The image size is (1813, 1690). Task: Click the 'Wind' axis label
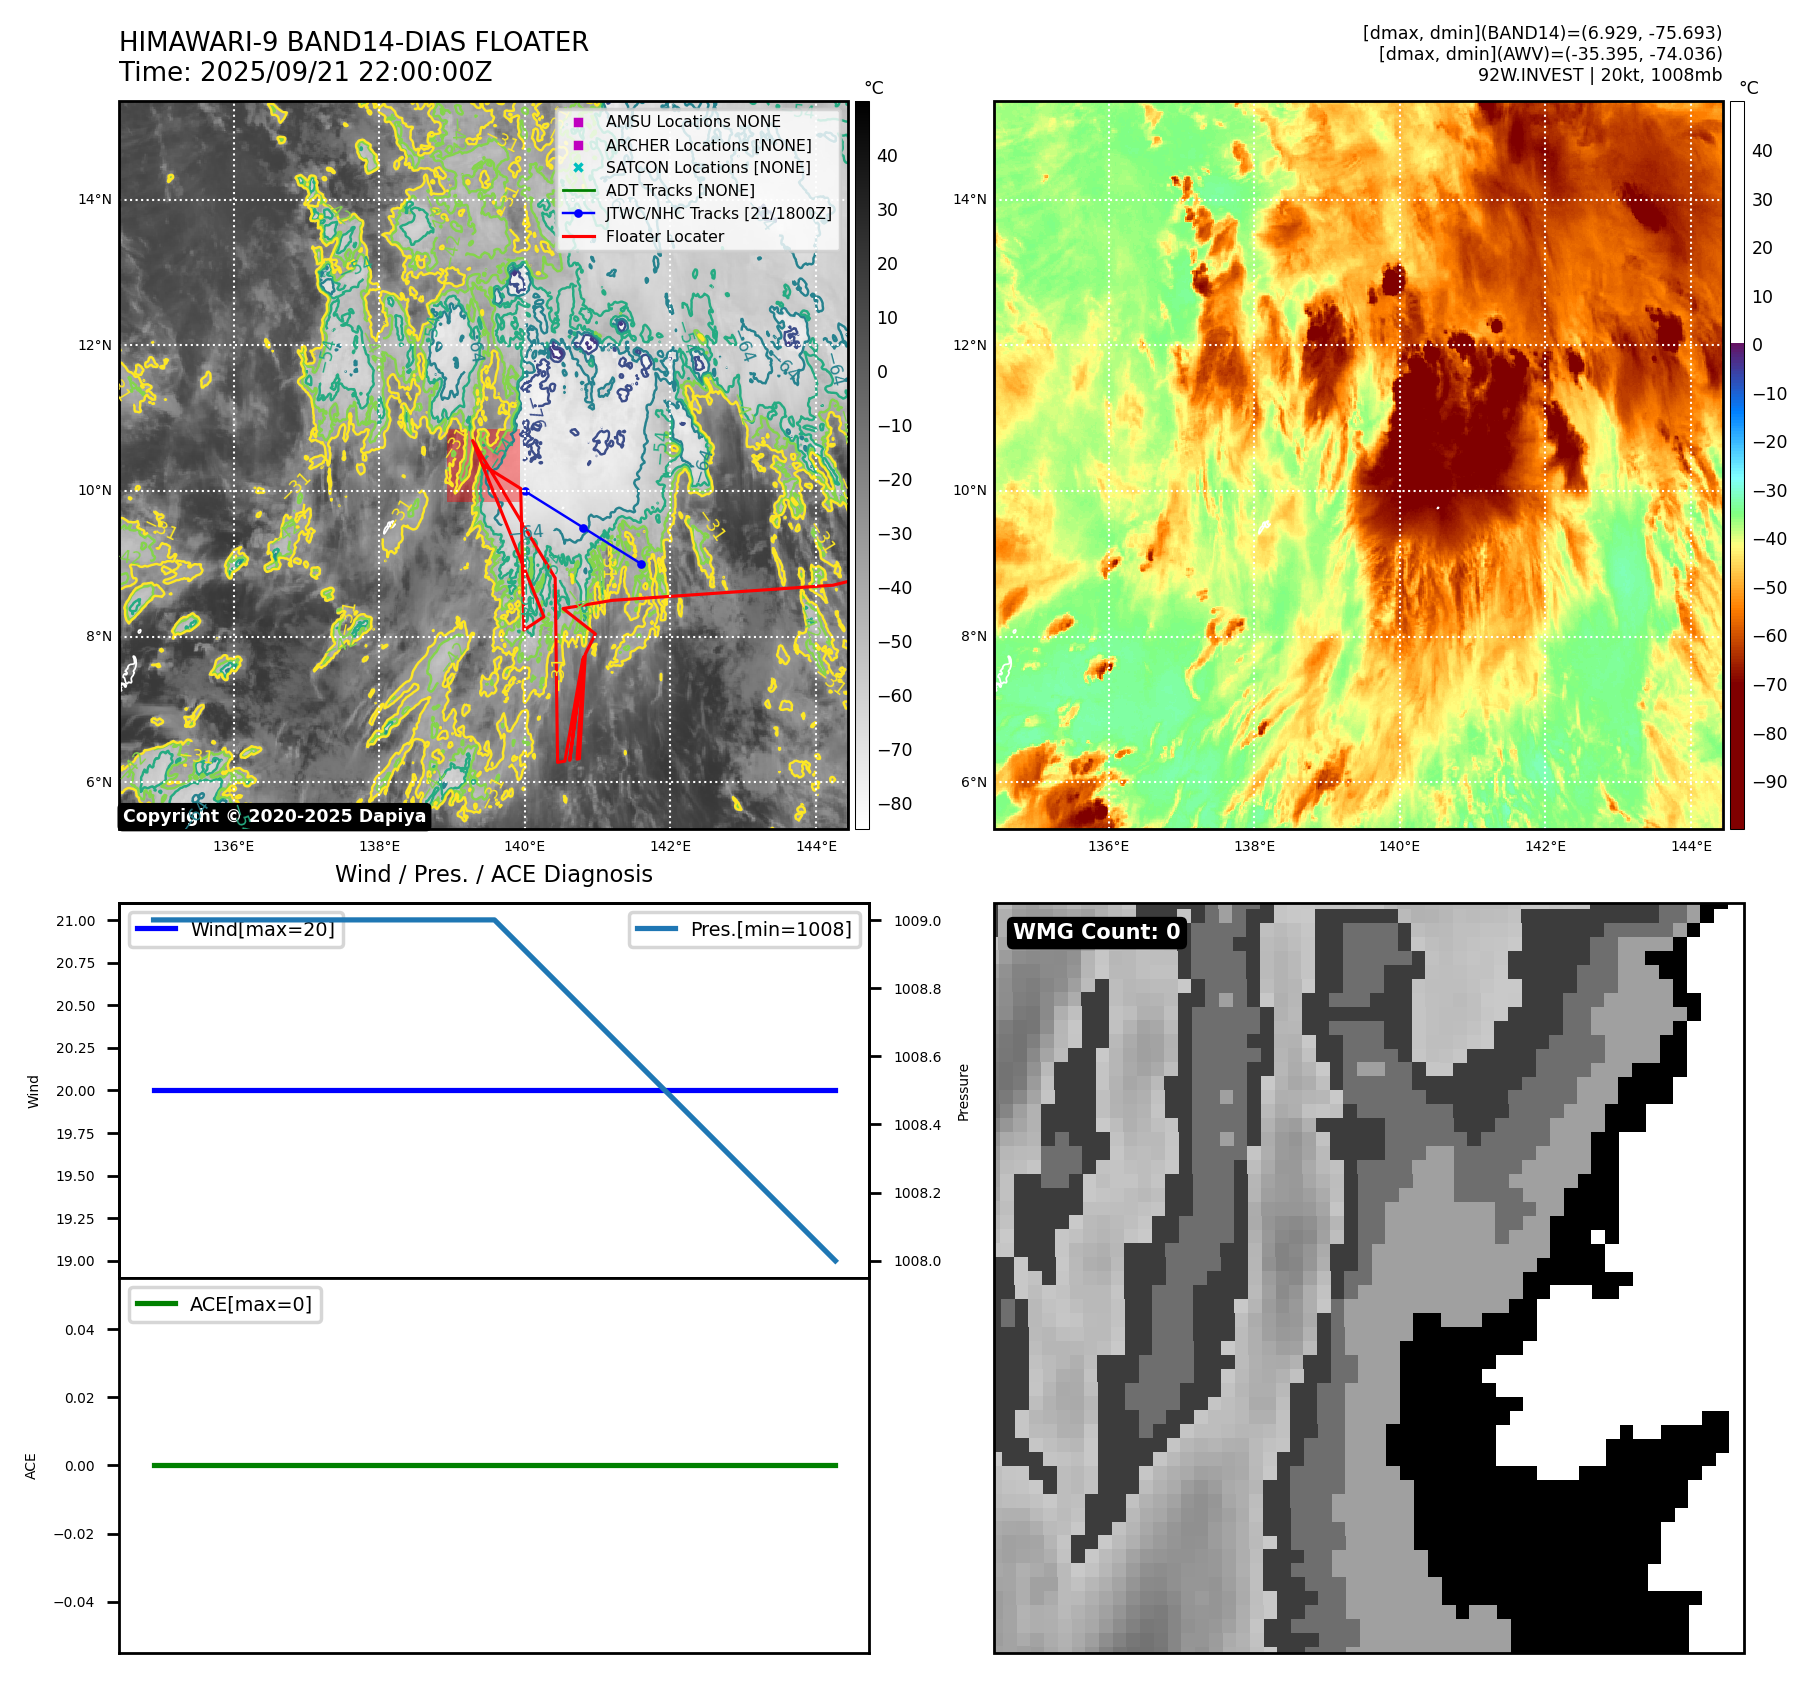(33, 1091)
